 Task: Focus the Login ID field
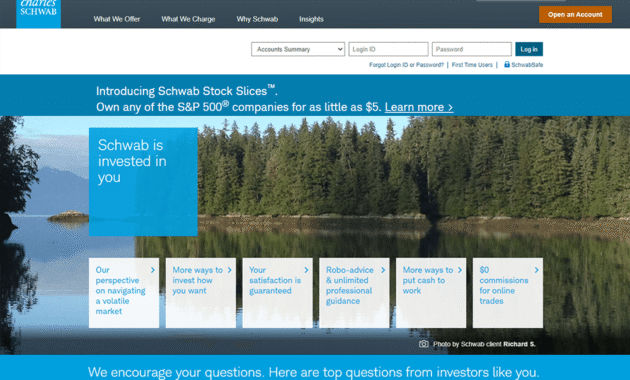[x=388, y=49]
